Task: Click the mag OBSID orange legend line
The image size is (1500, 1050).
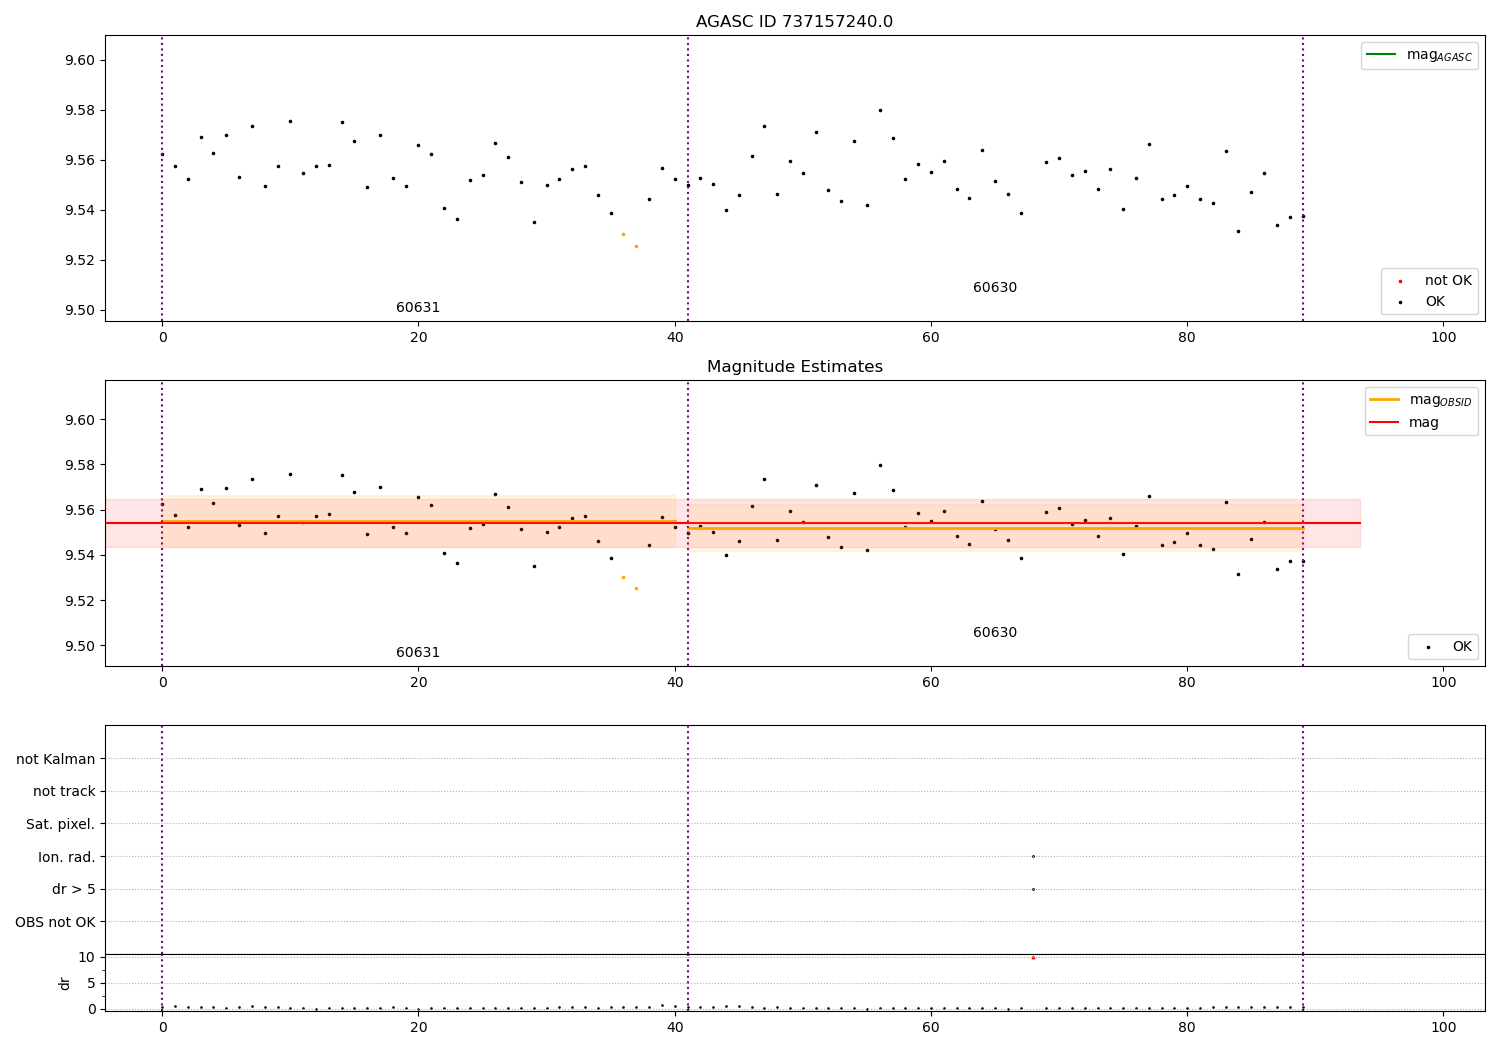Action: click(1384, 400)
